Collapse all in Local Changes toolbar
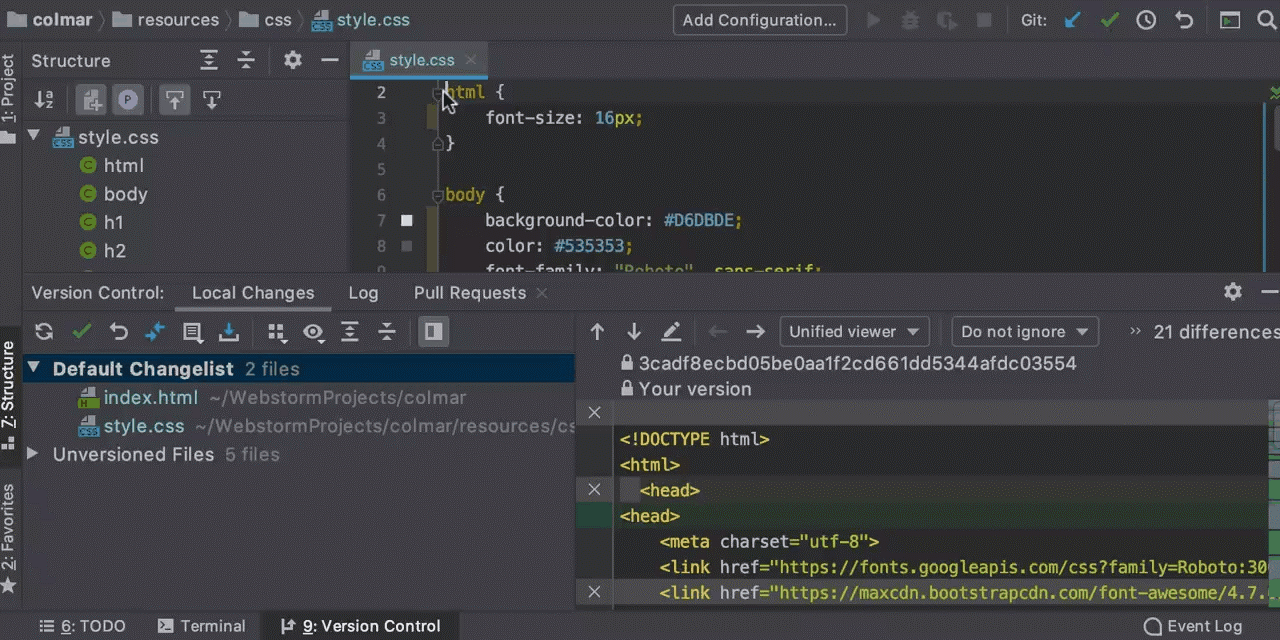The height and width of the screenshot is (640, 1280). coord(387,332)
